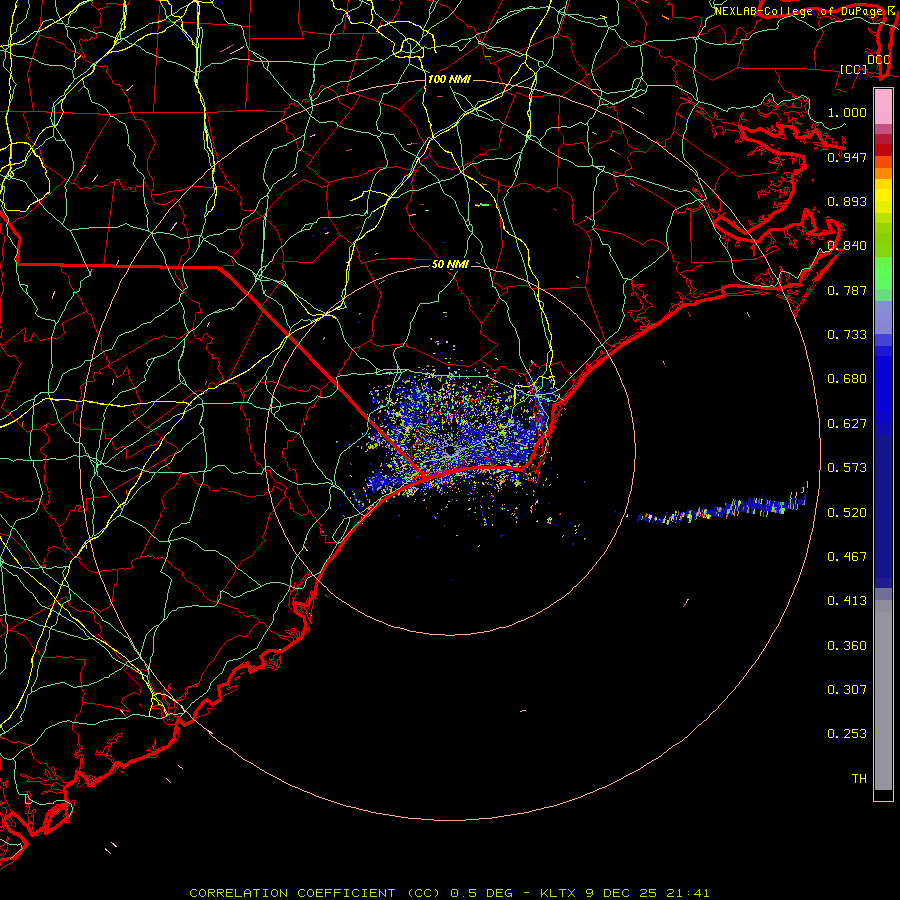Select the 0.893 legend value
Image resolution: width=900 pixels, height=900 pixels.
[x=847, y=201]
